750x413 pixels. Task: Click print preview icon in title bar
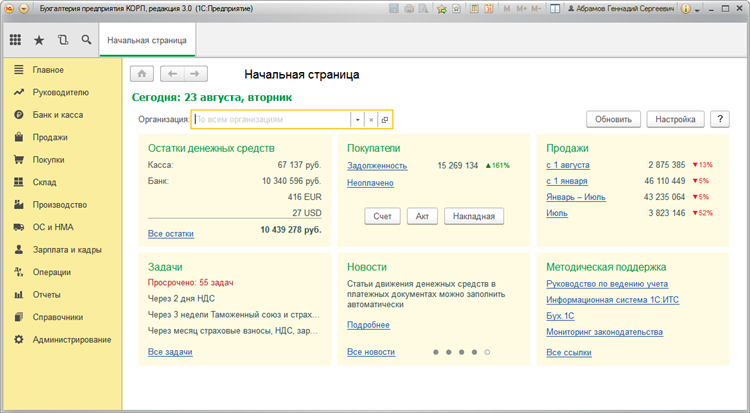click(423, 9)
